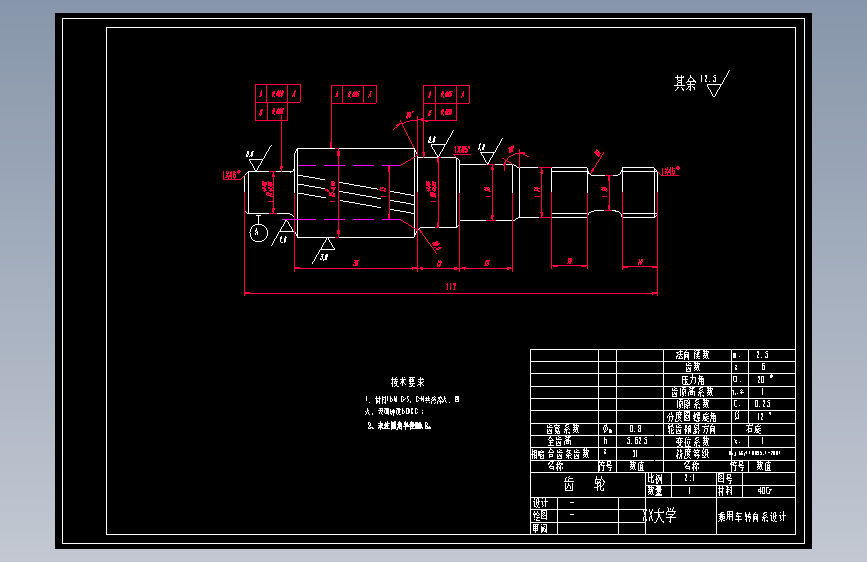
Task: Select the 12.5 surface roughness symbol
Action: coord(715,84)
